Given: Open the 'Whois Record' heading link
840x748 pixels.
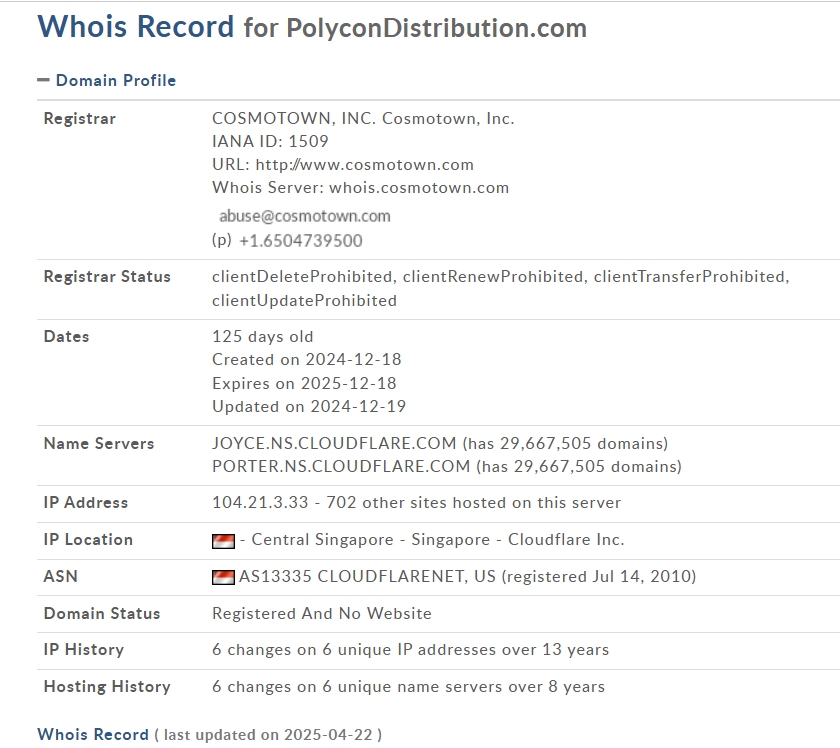Looking at the screenshot, I should pyautogui.click(x=136, y=27).
